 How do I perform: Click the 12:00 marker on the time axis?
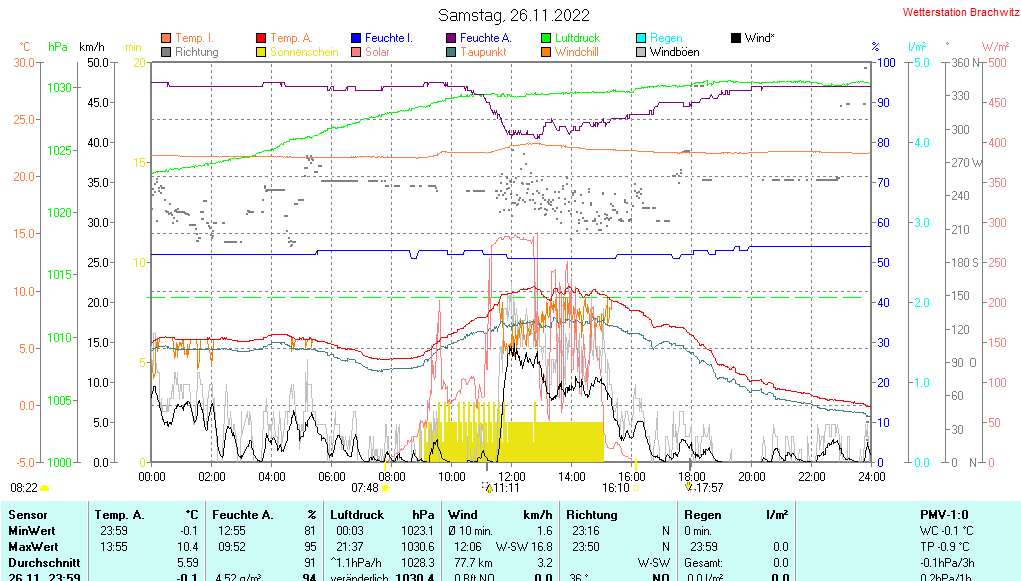point(511,476)
